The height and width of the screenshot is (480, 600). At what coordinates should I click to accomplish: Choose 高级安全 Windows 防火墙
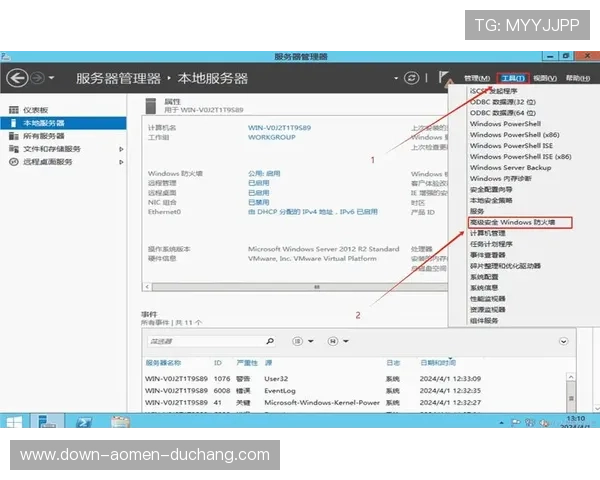point(520,222)
